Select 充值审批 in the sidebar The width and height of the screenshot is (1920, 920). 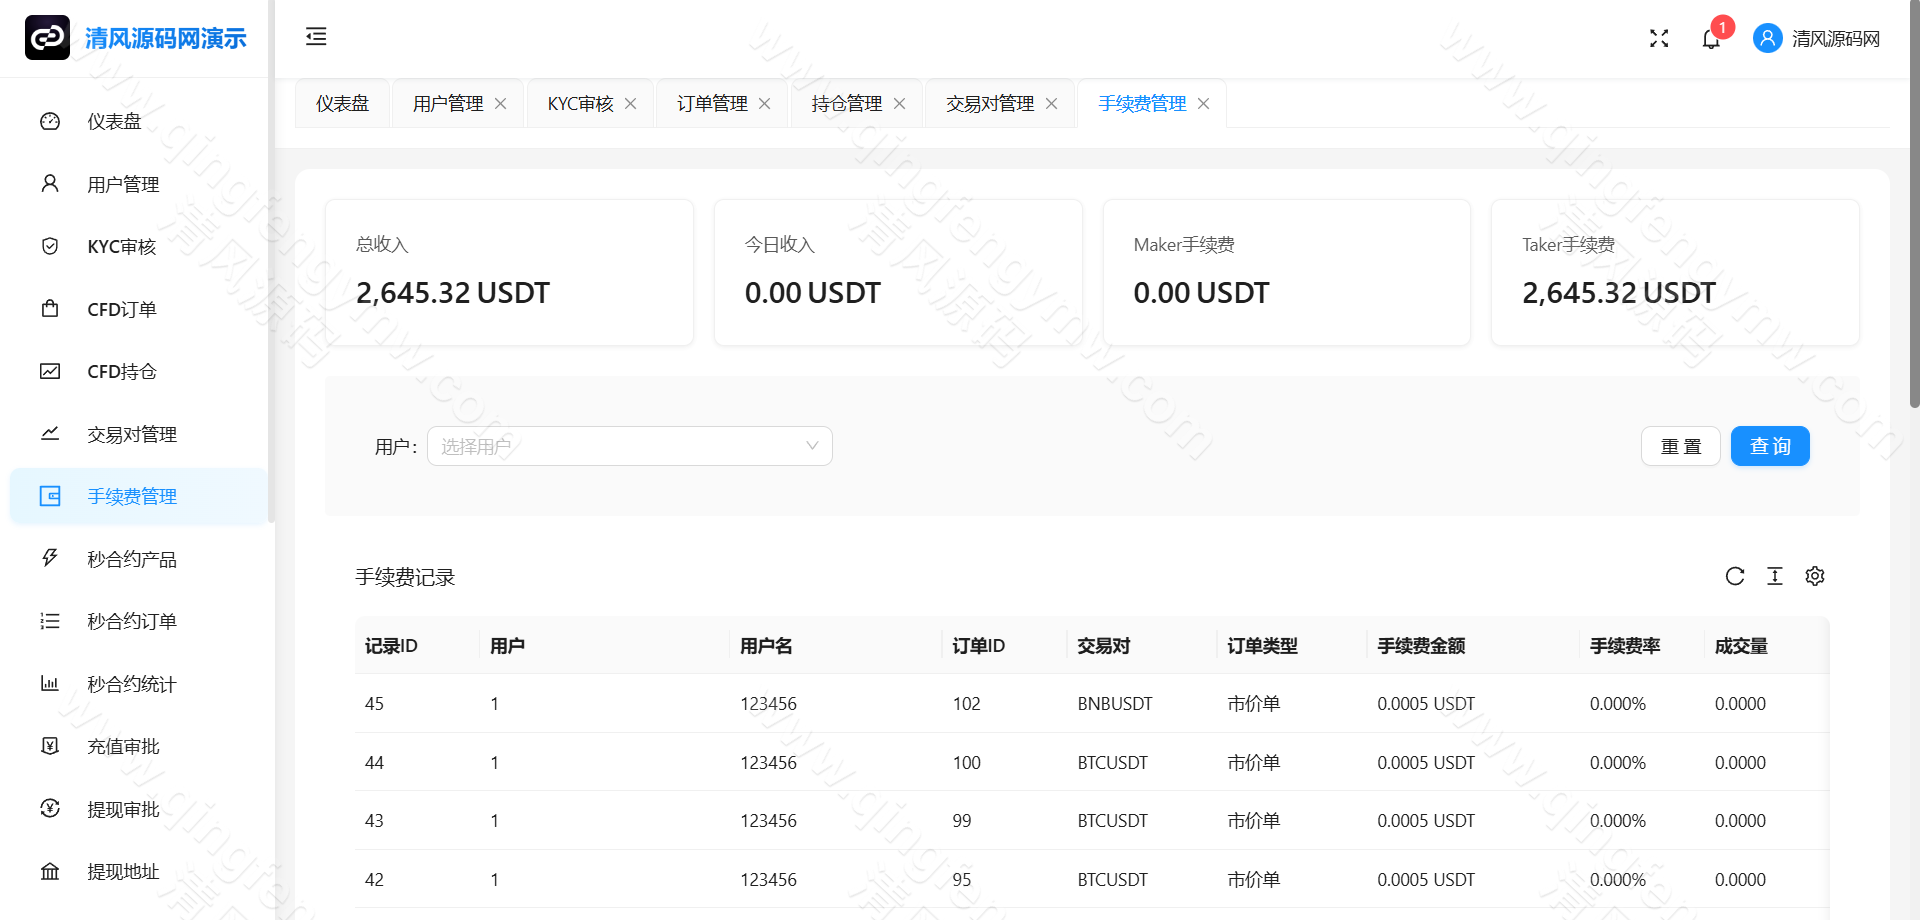123,746
